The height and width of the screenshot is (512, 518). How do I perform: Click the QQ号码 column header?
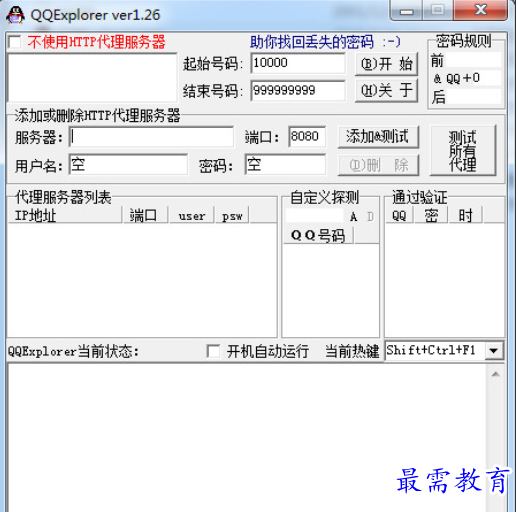318,236
